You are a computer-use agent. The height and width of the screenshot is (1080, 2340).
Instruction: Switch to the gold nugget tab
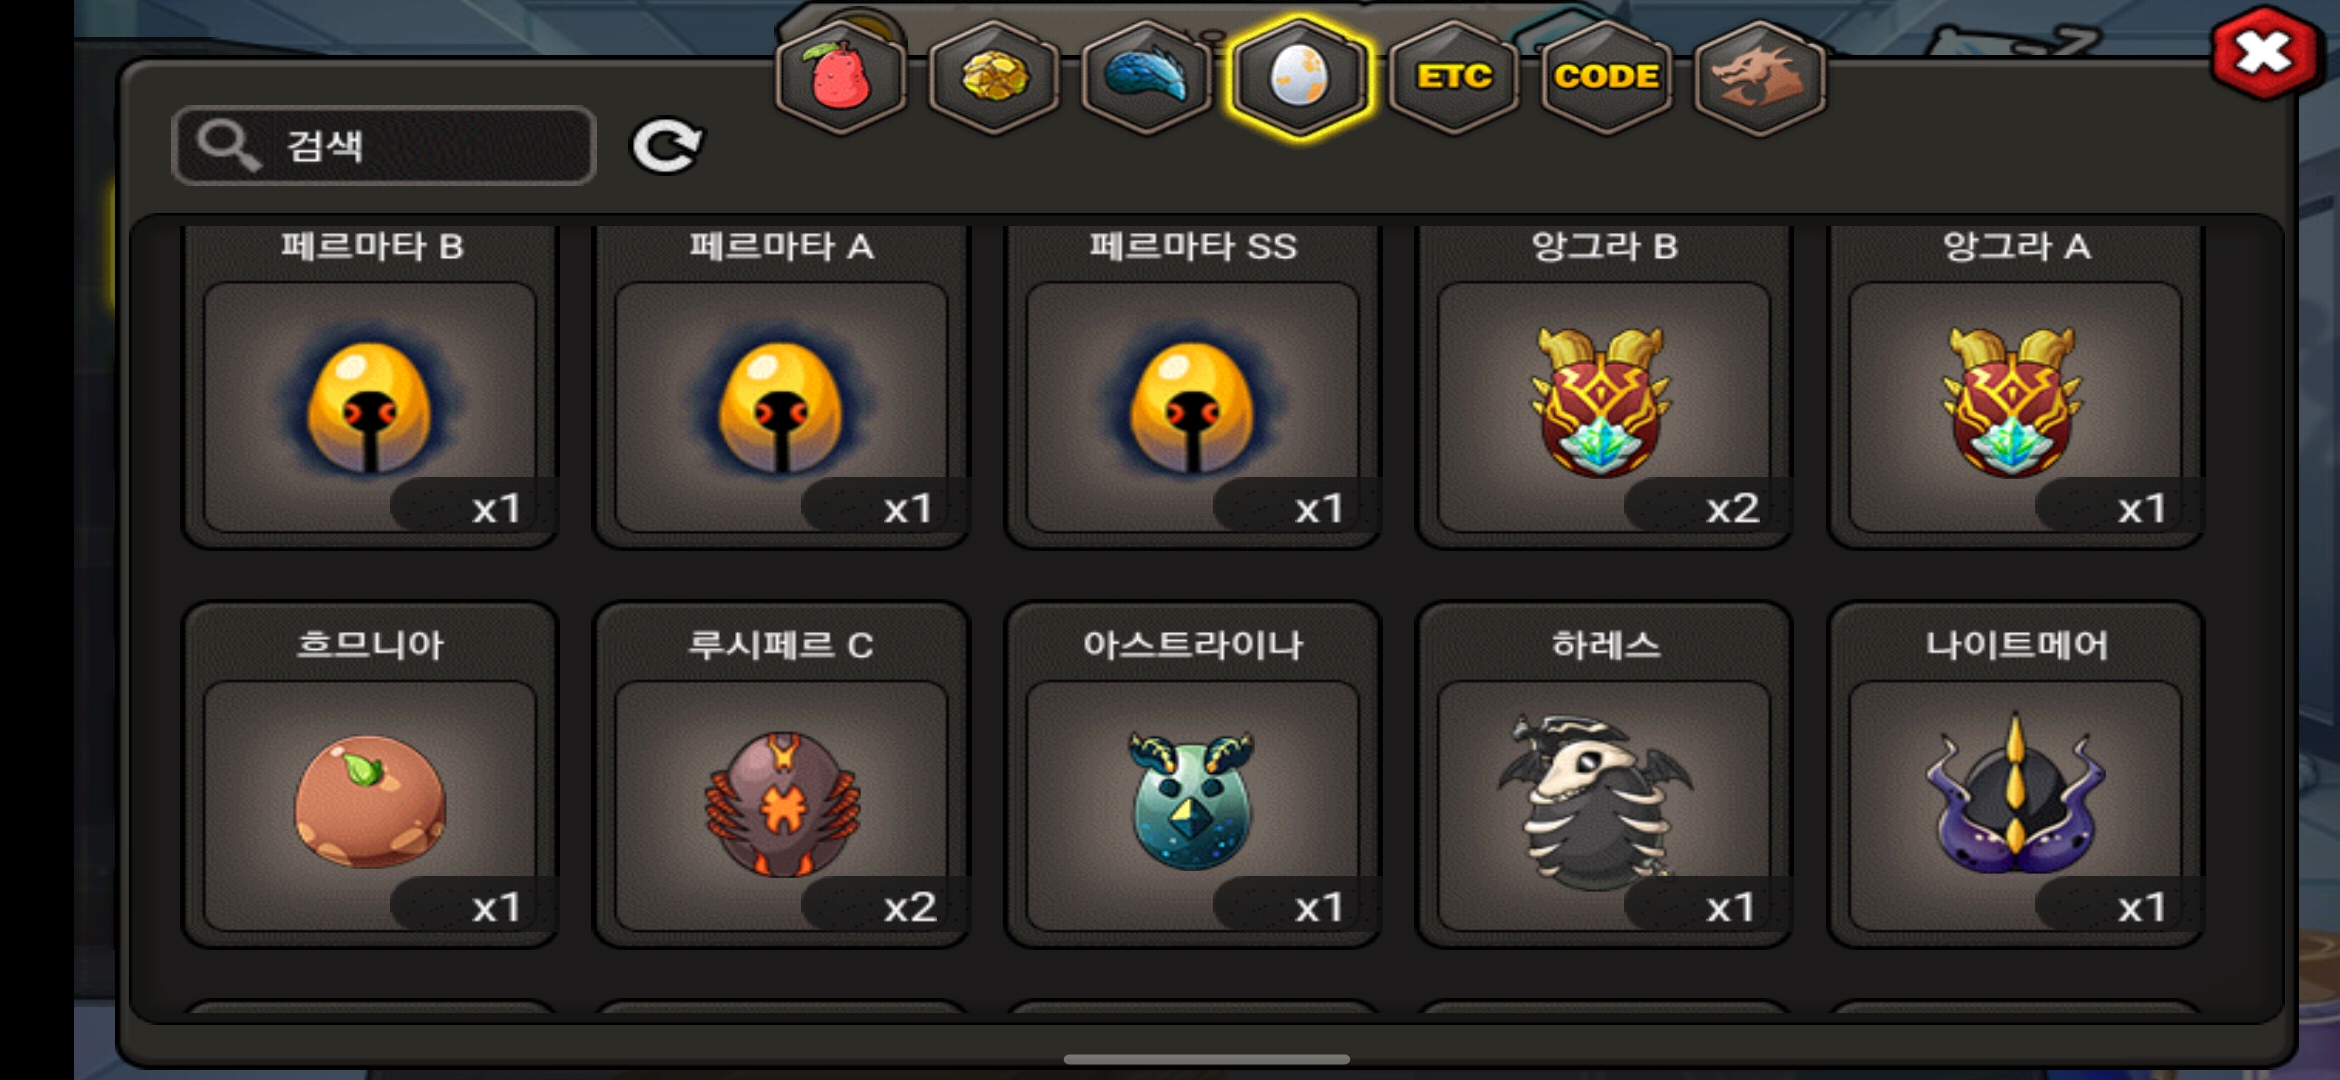coord(994,77)
